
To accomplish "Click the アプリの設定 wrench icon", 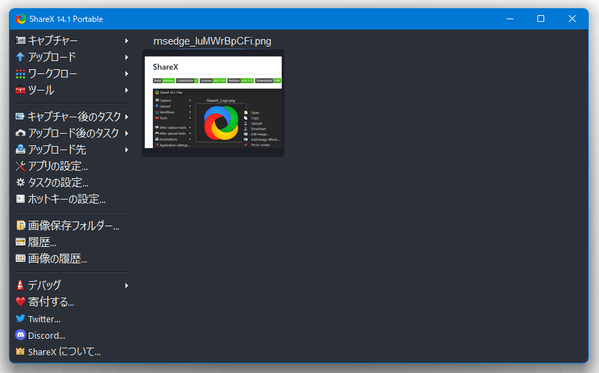I will click(20, 166).
